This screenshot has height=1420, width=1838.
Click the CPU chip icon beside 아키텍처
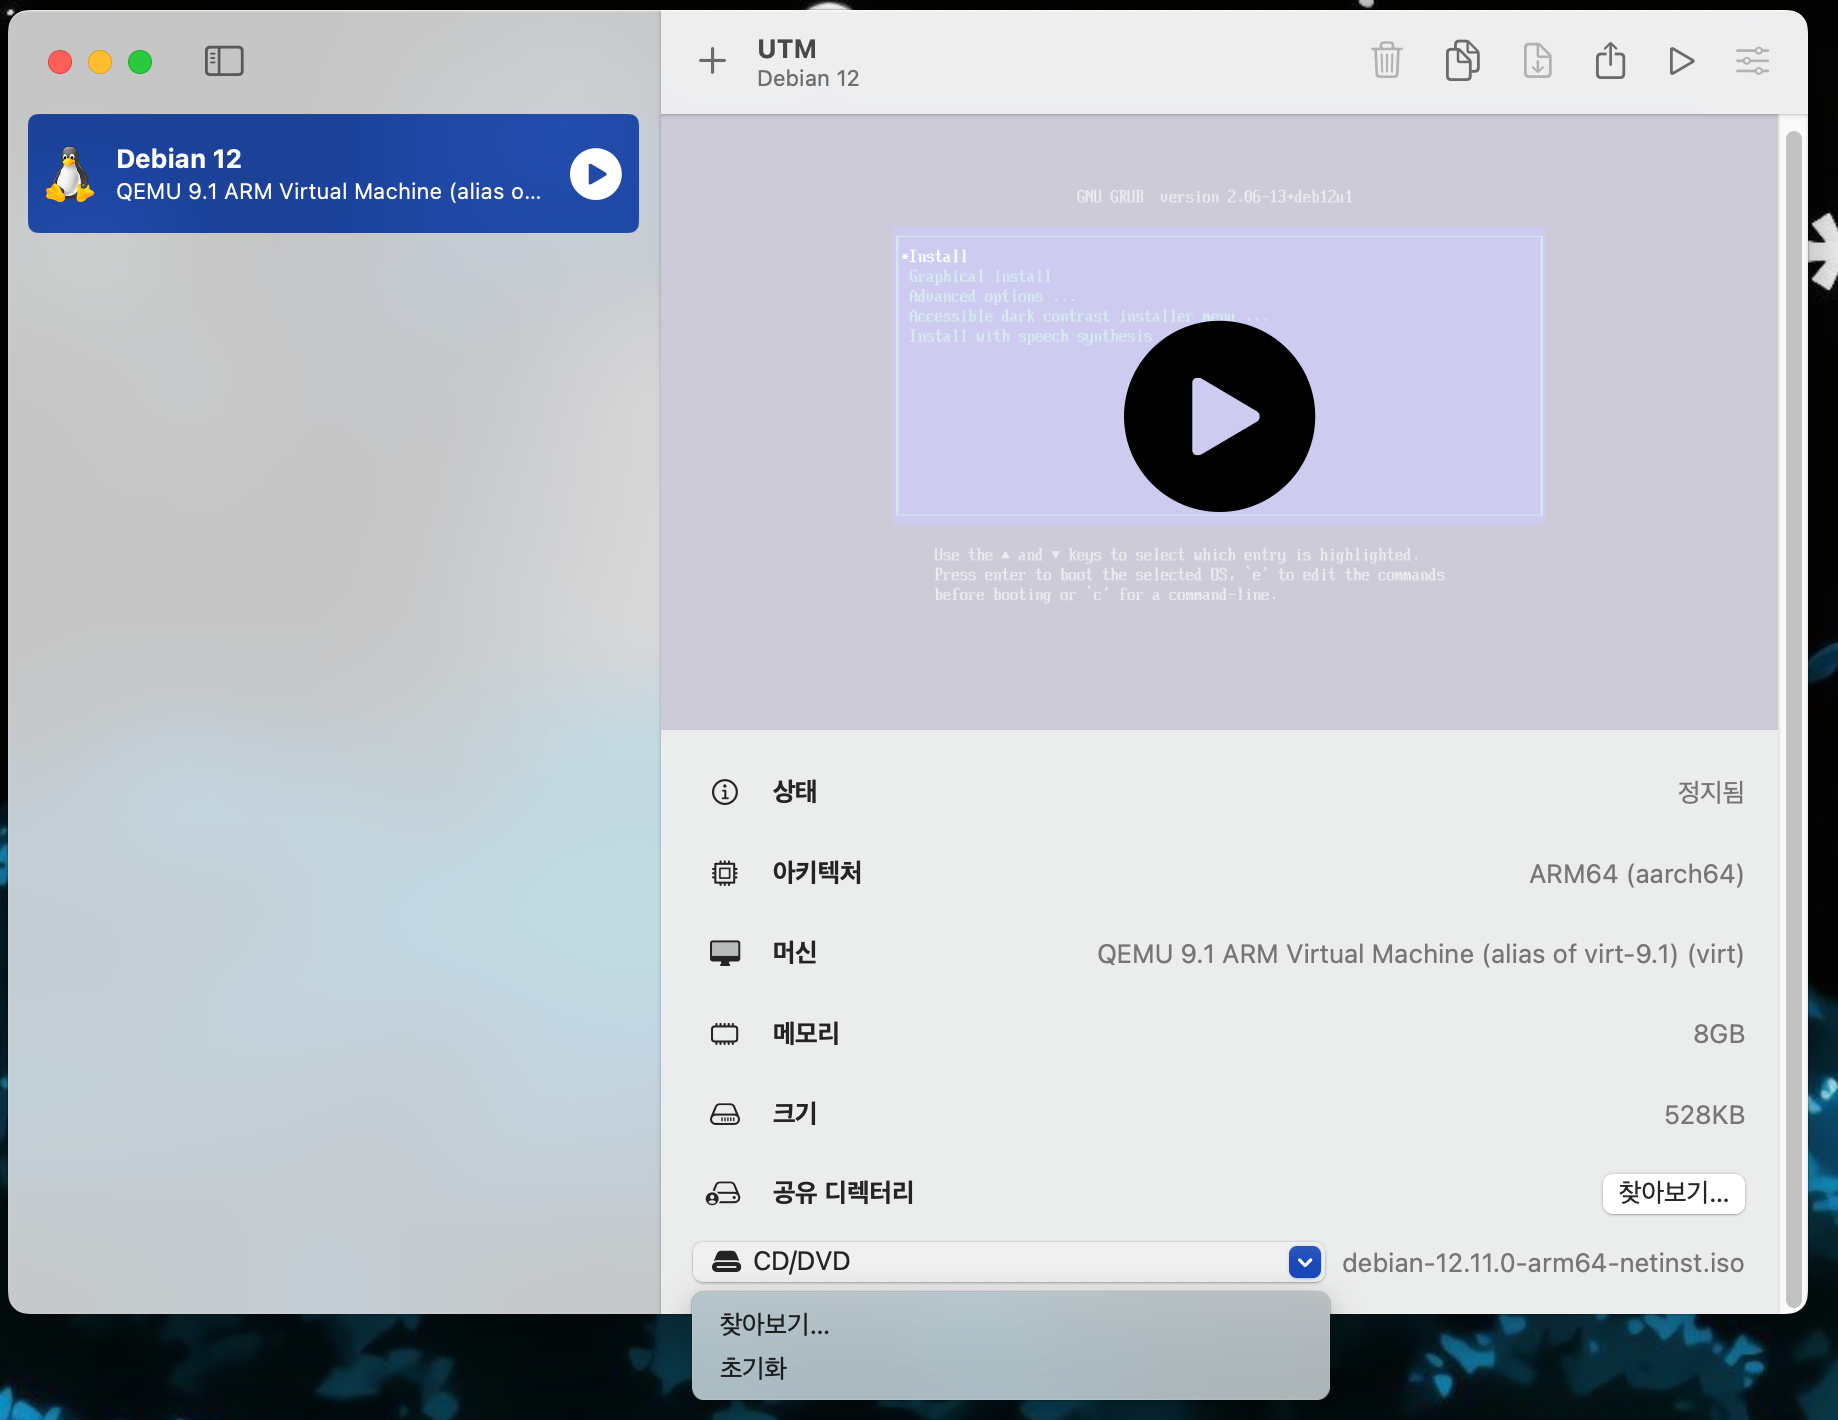pos(724,873)
